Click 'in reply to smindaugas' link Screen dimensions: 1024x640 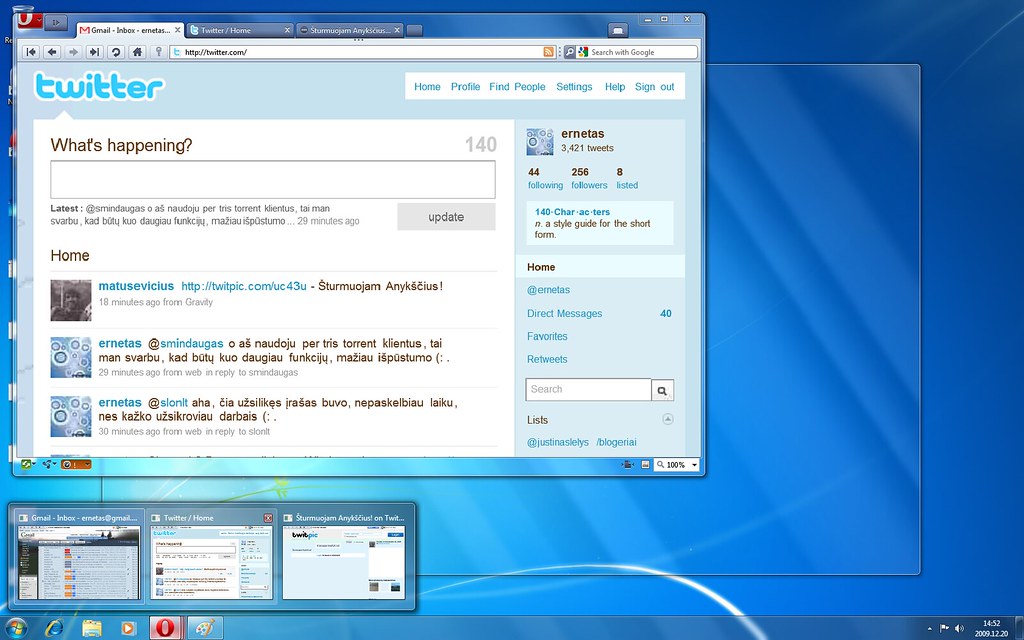click(251, 373)
